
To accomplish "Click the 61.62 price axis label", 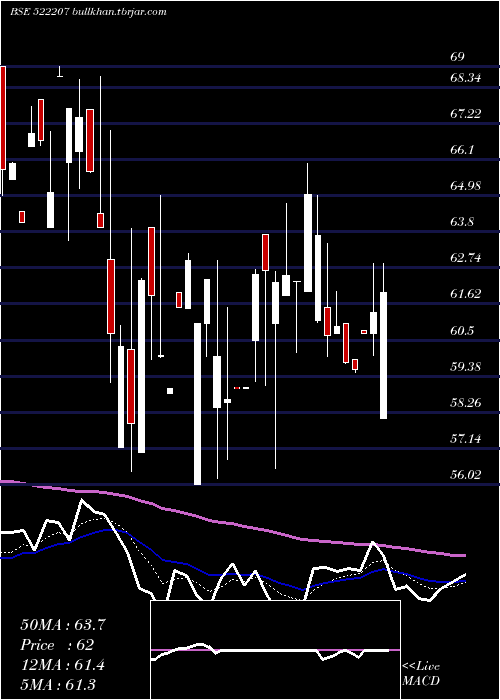I will coord(466,294).
